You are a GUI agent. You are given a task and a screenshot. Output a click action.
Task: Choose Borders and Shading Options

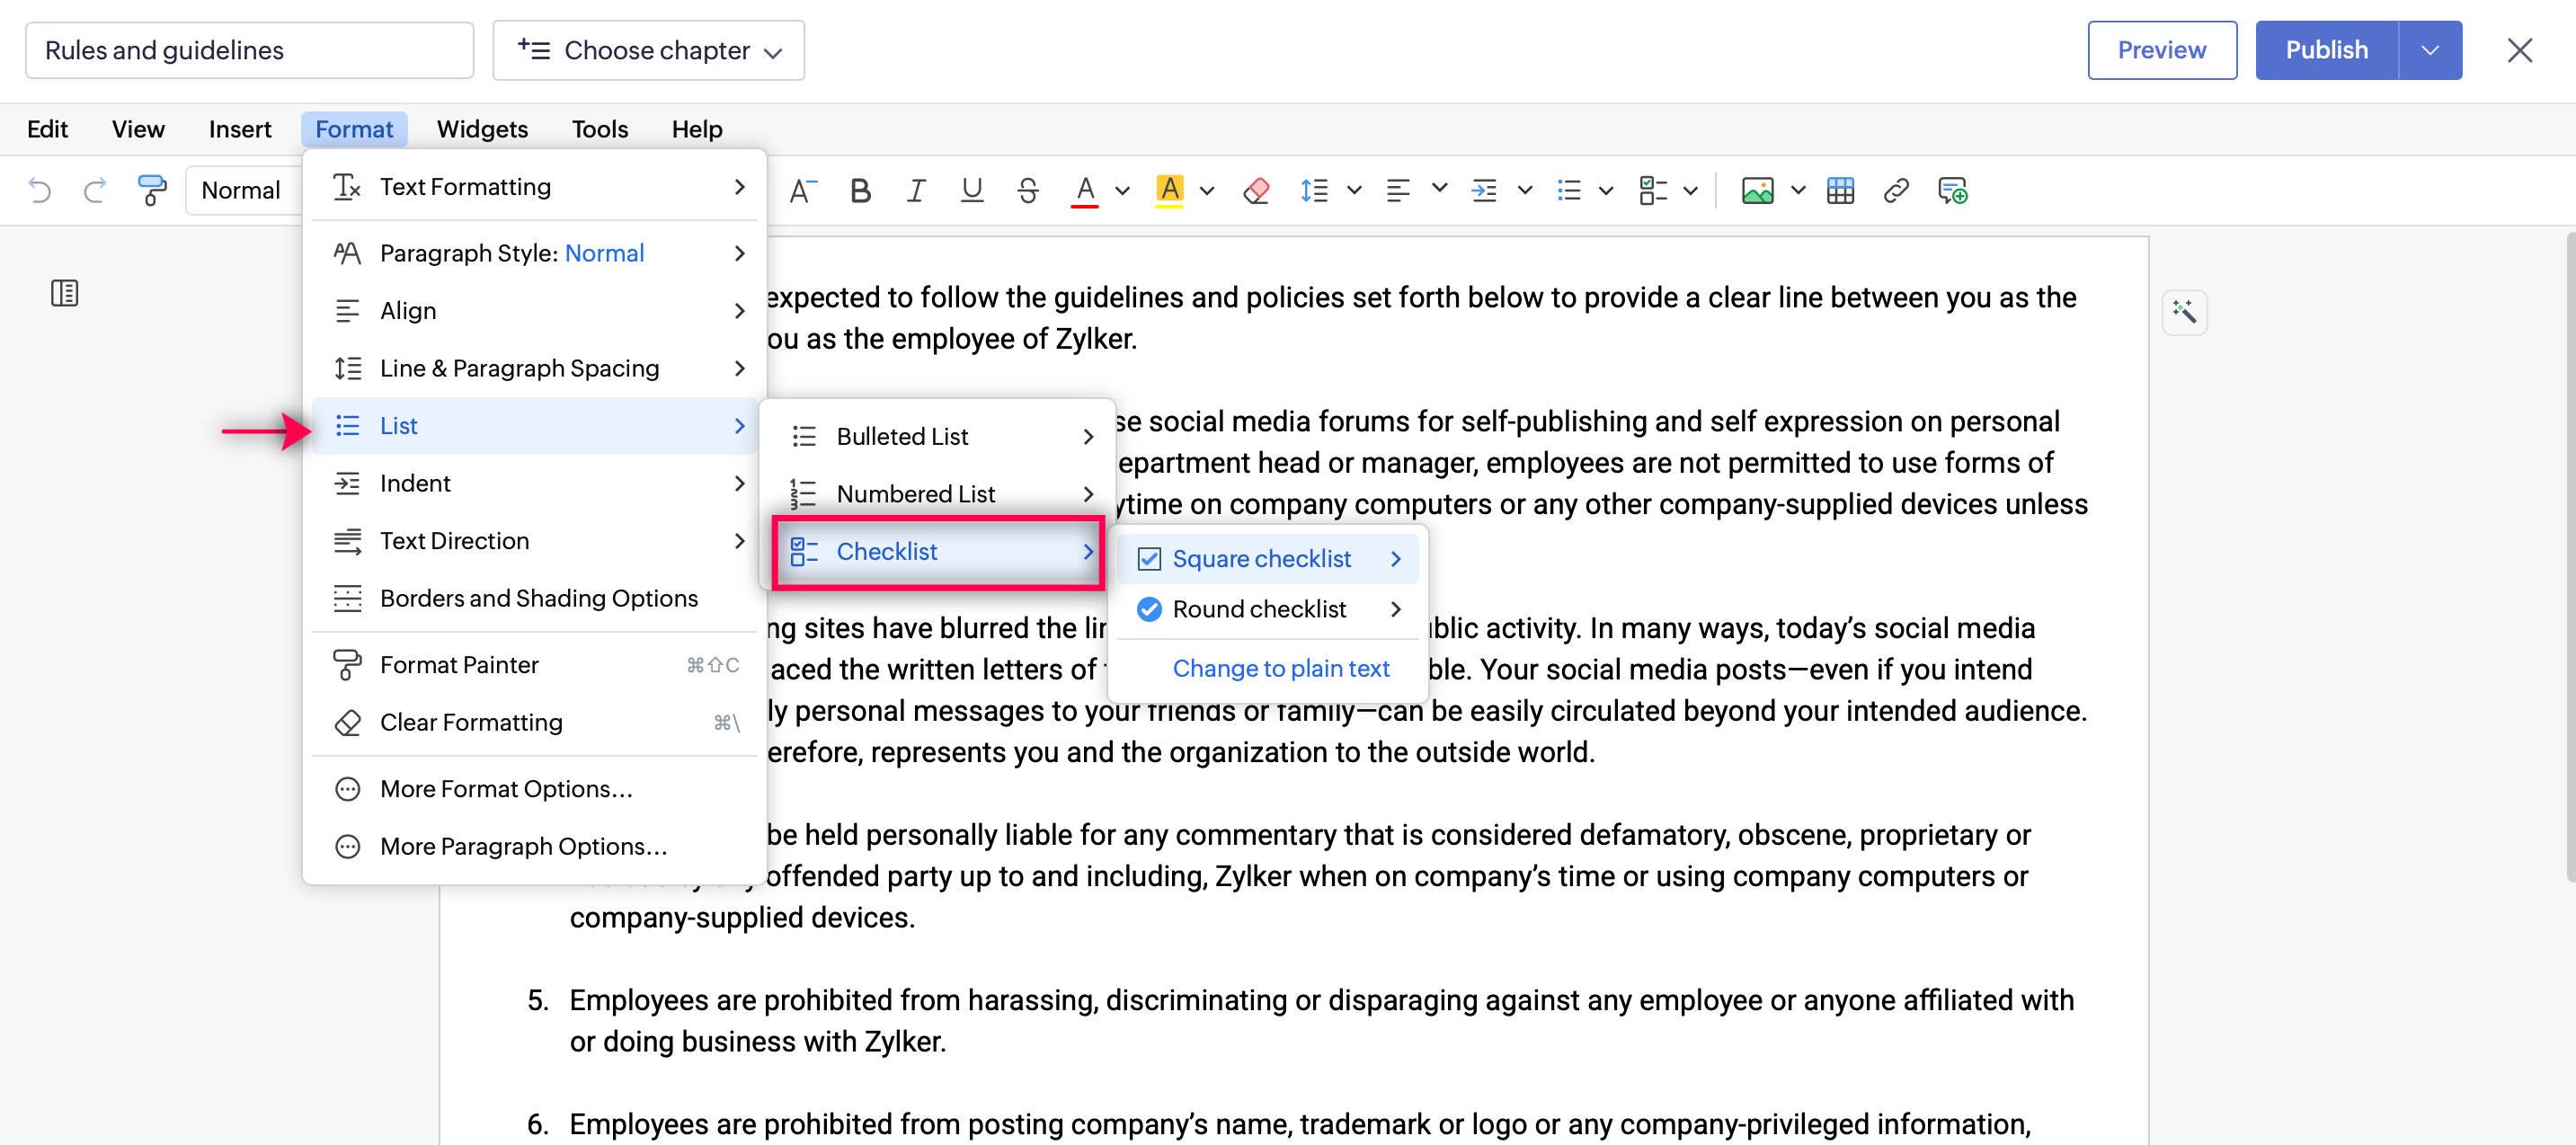pos(538,598)
